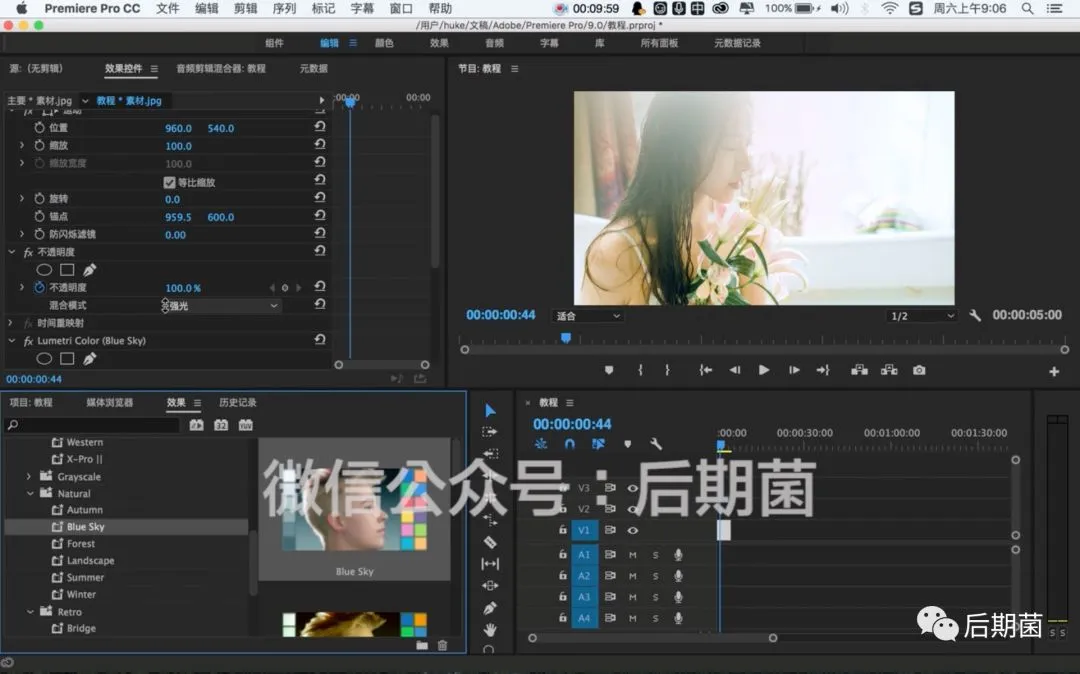Viewport: 1080px width, 674px height.
Task: Toggle the uniform scale checkbox
Action: point(169,182)
